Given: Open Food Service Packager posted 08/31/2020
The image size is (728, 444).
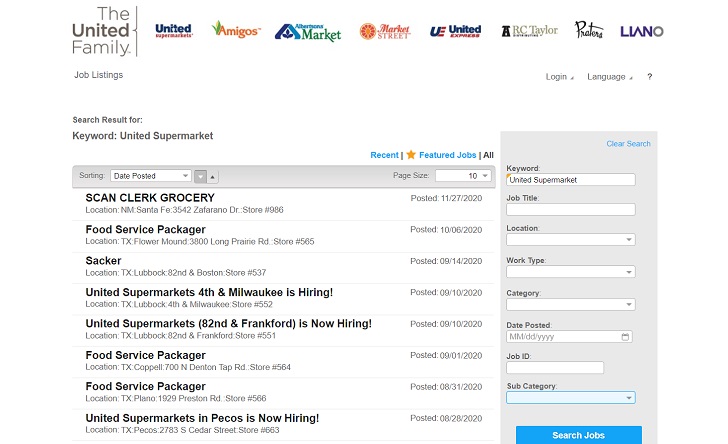Looking at the screenshot, I should [145, 386].
